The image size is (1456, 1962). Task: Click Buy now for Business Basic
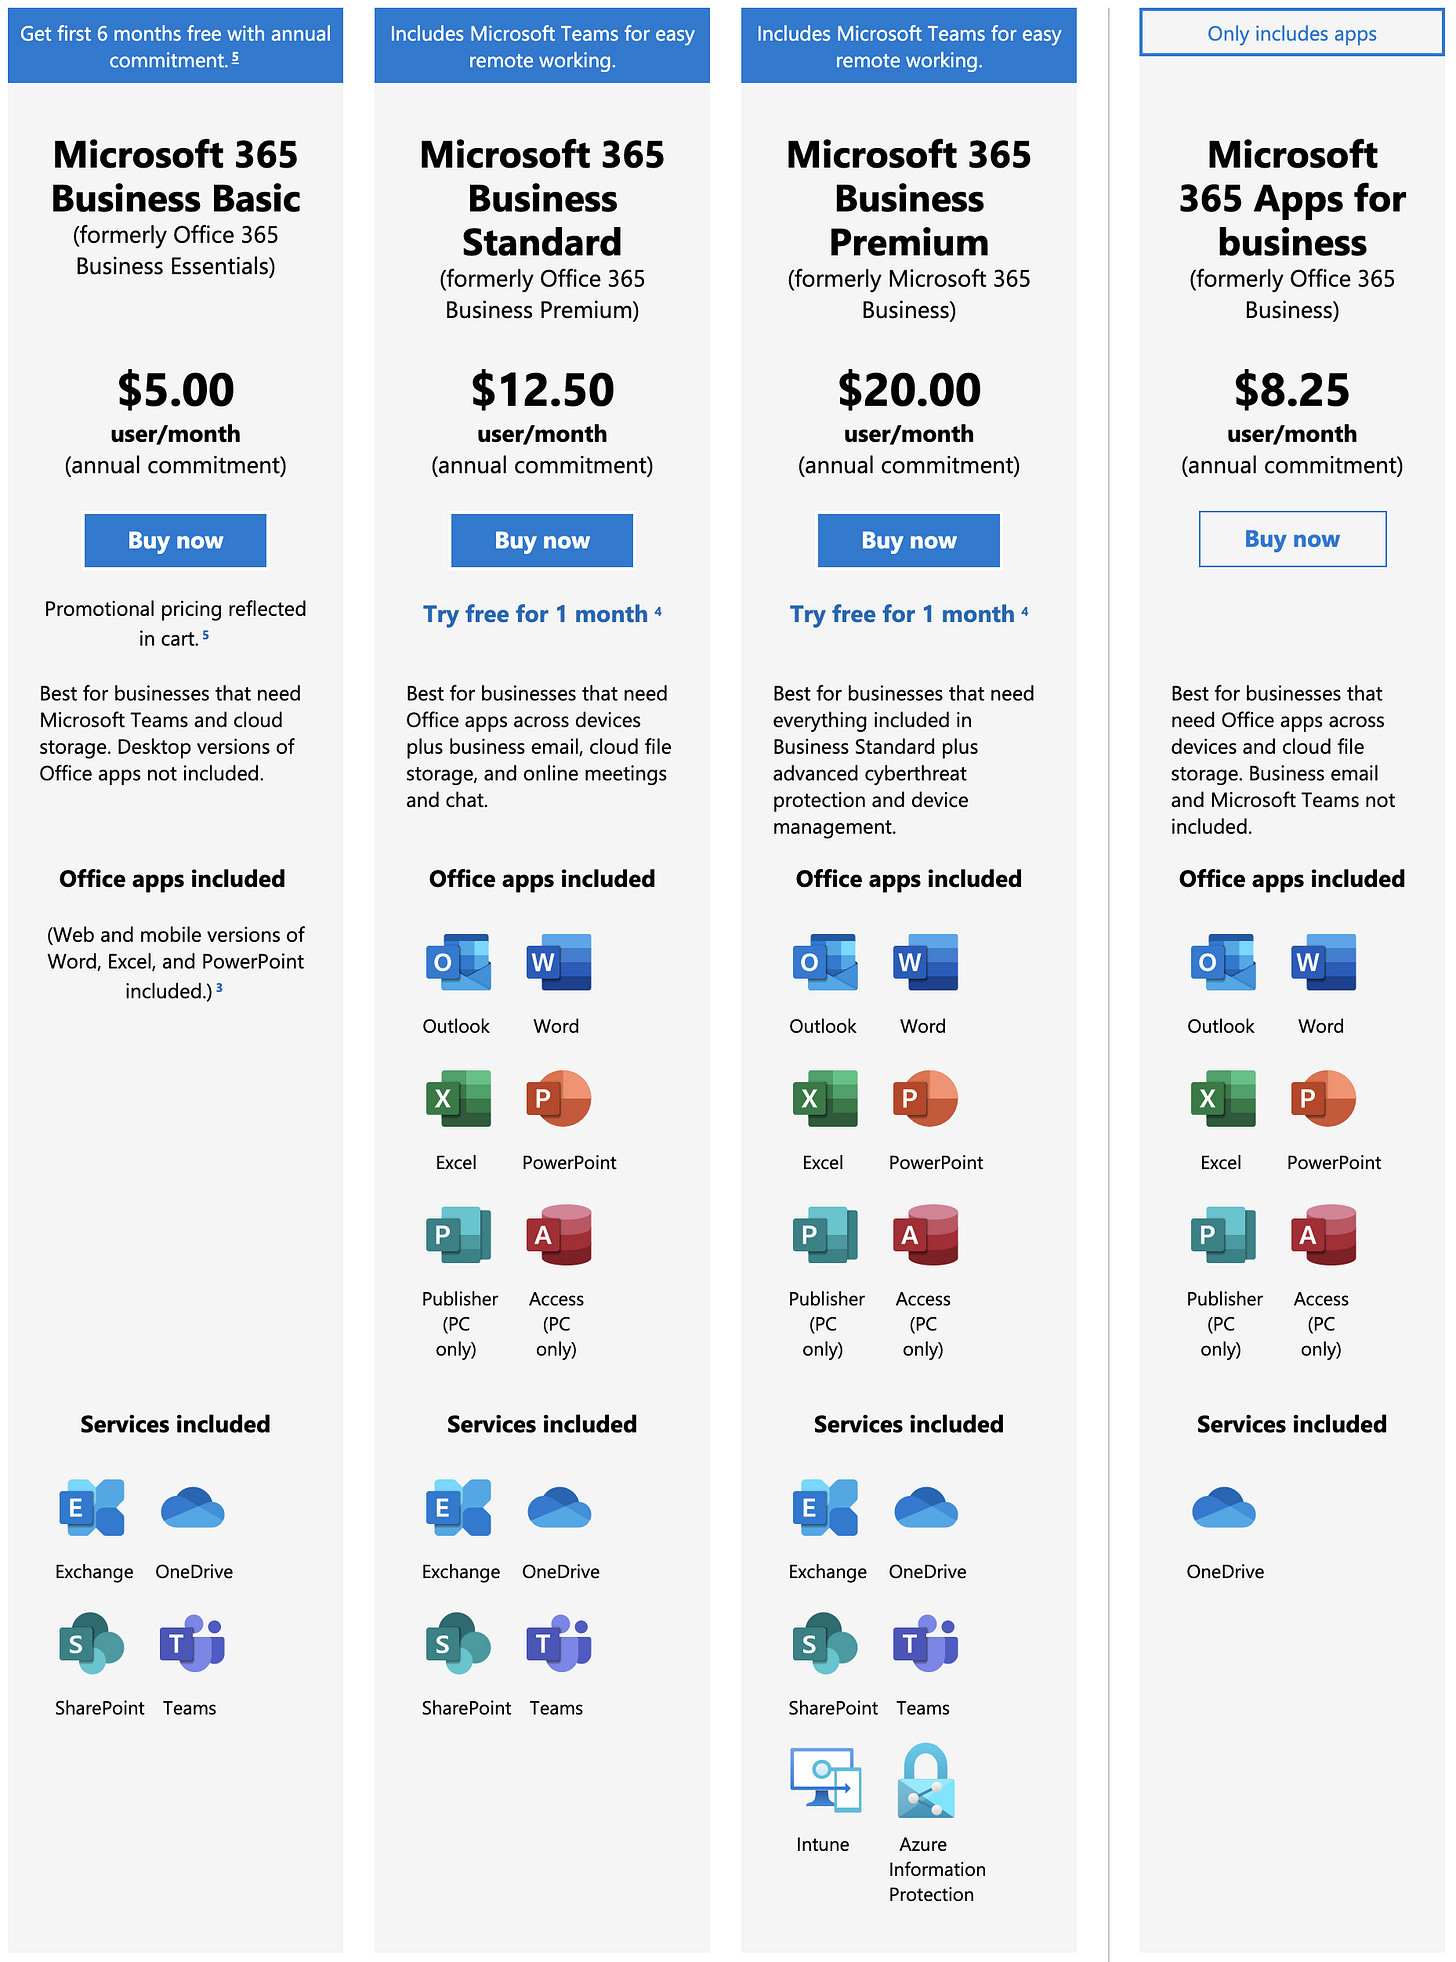point(175,540)
